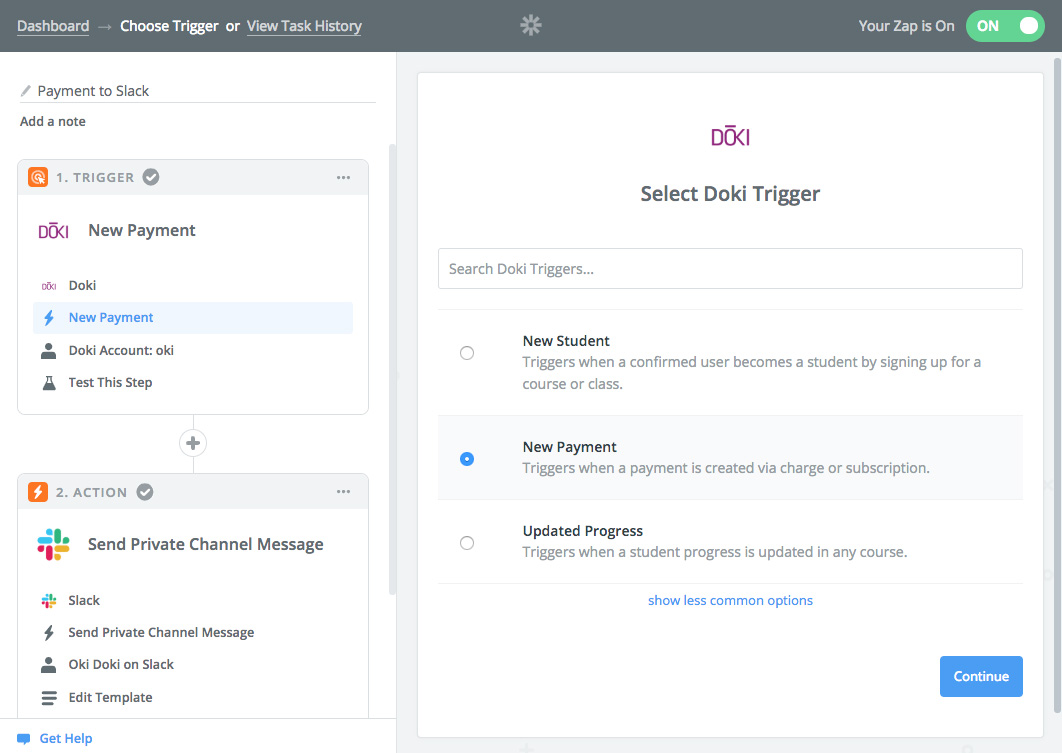
Task: Click the Select Doki Trigger heading
Action: pos(730,194)
